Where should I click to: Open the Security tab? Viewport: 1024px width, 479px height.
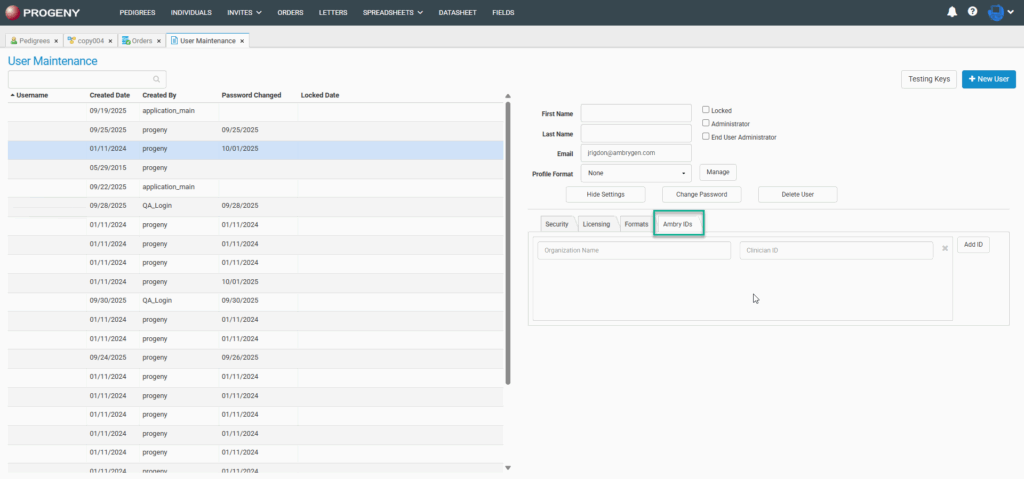[556, 224]
